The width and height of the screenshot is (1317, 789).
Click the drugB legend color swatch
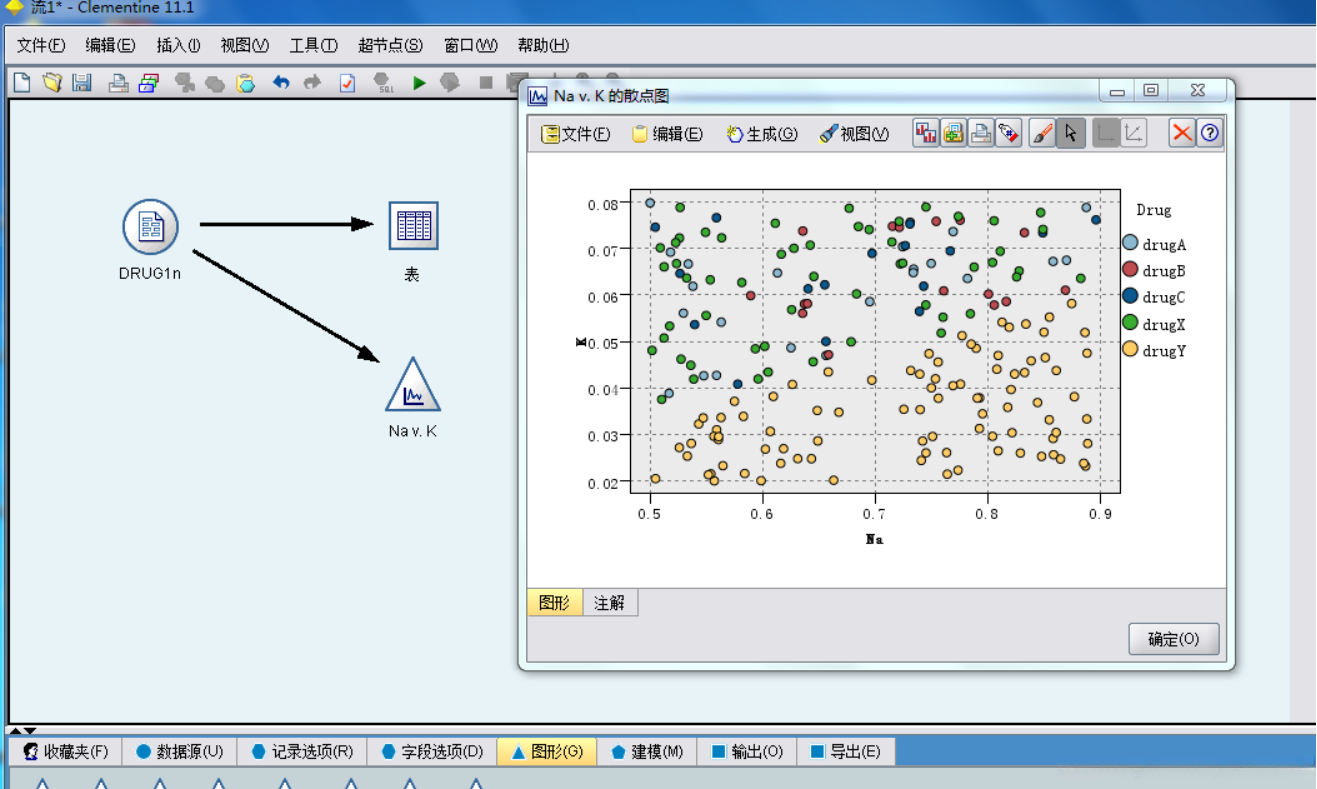[1130, 270]
